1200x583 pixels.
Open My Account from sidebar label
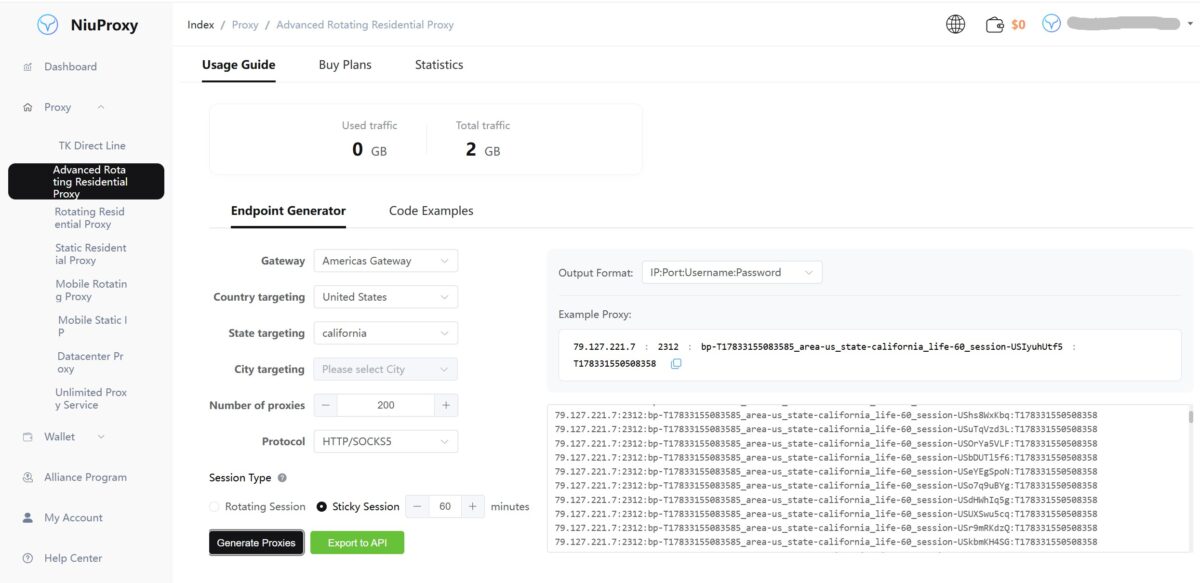[73, 518]
